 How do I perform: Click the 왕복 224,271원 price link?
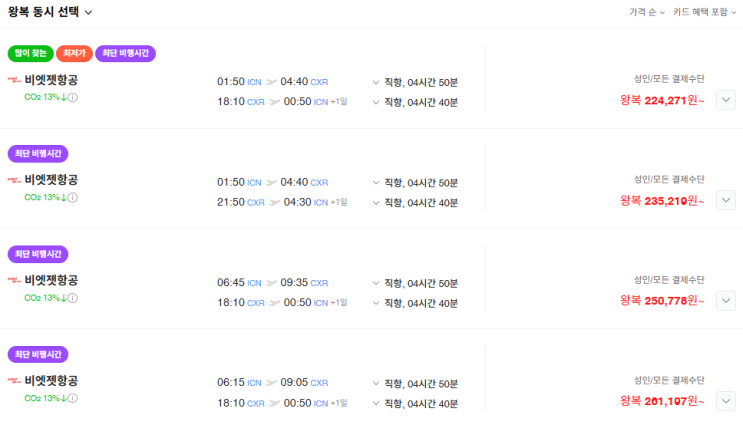tap(663, 100)
